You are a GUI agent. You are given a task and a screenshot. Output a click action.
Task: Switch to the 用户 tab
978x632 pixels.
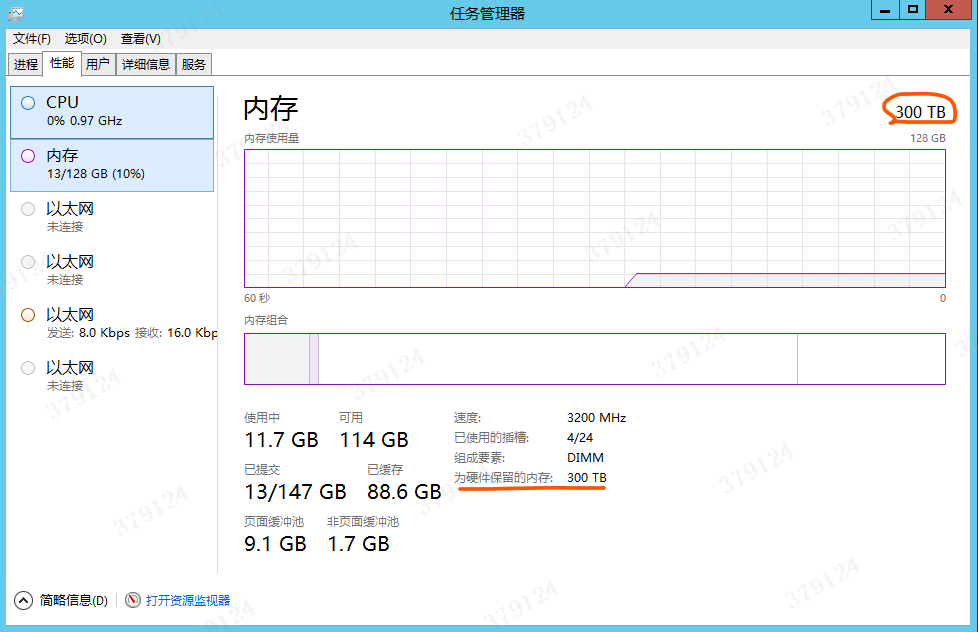pyautogui.click(x=97, y=64)
